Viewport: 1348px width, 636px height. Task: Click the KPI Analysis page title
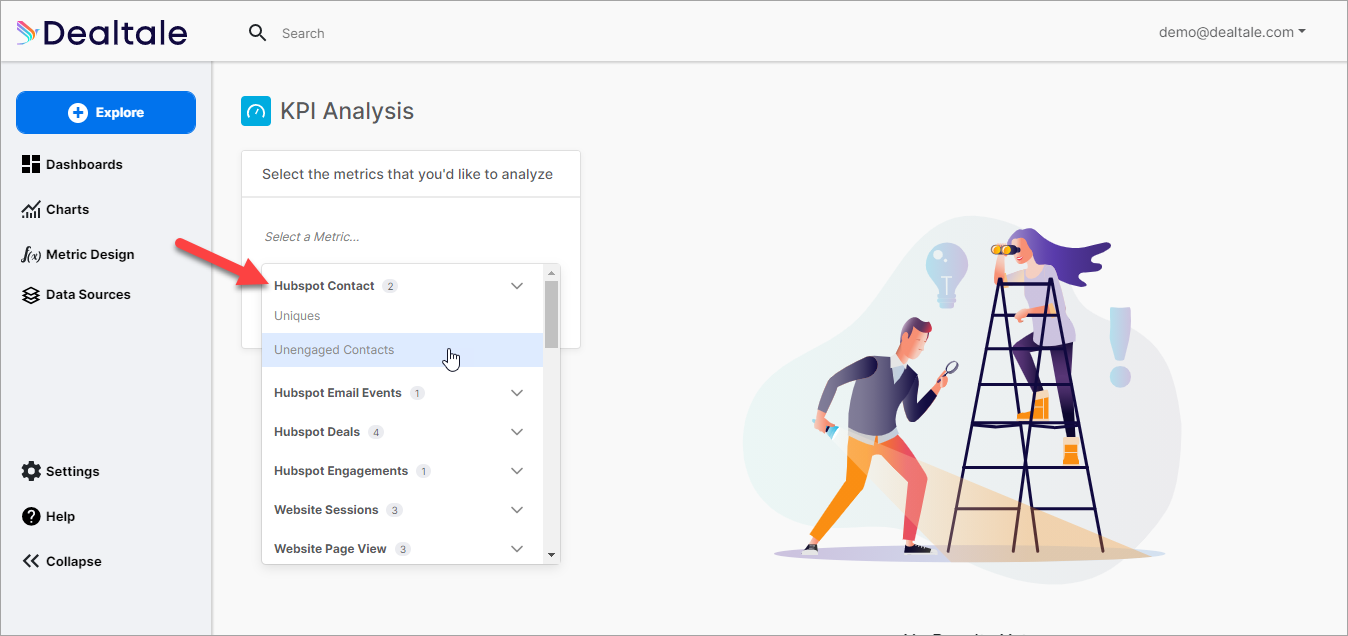pos(347,111)
